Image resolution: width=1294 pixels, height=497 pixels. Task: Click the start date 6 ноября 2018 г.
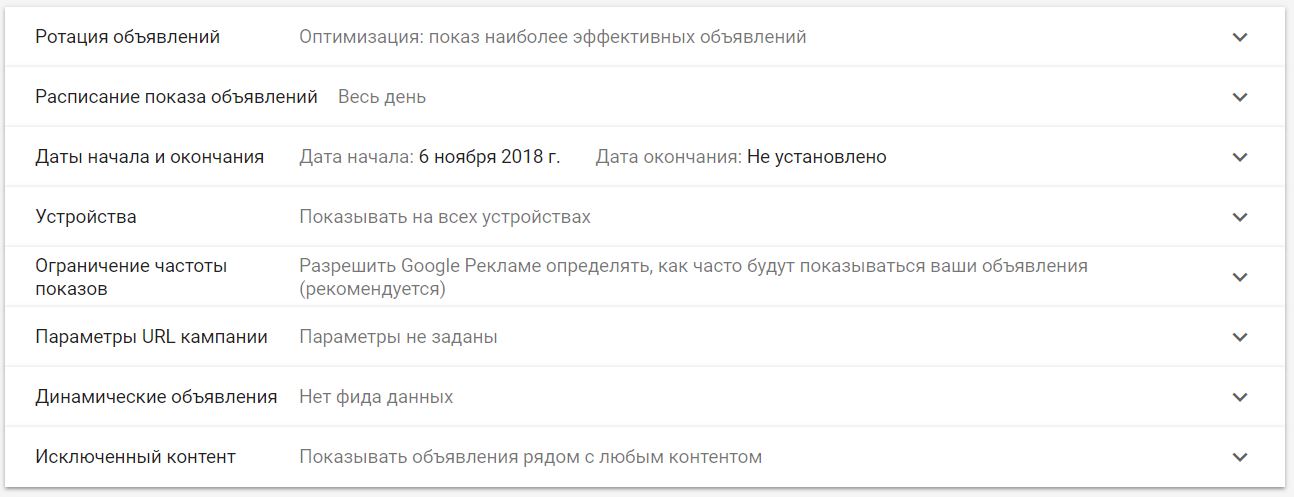click(x=489, y=157)
